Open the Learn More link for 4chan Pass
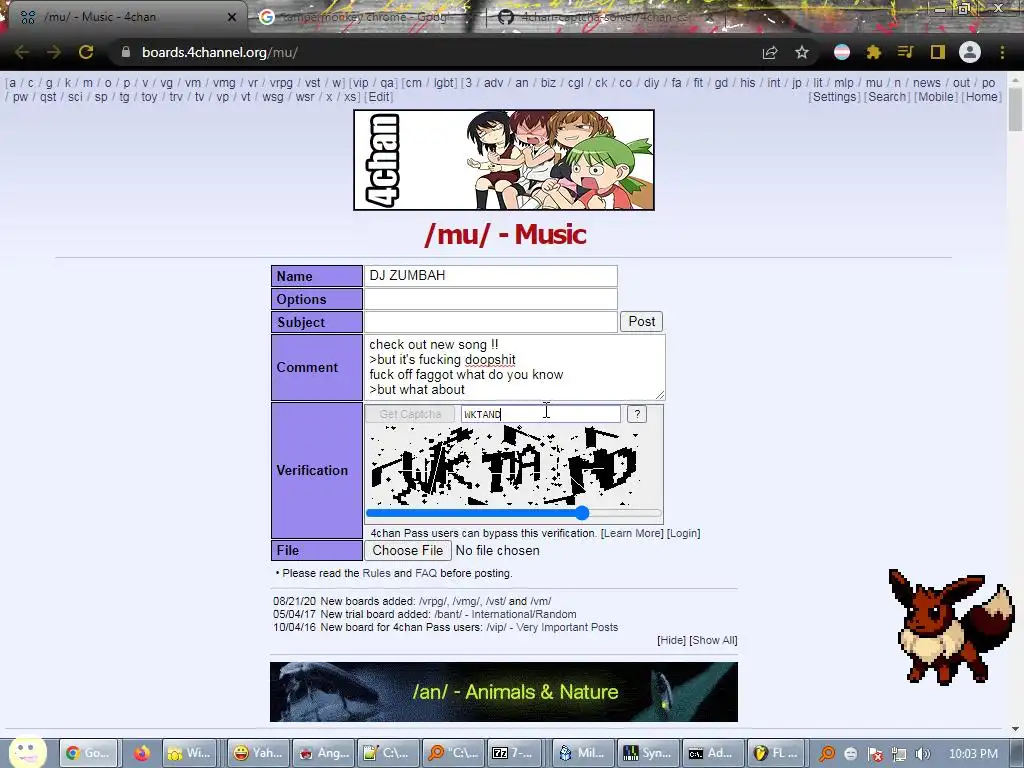 click(632, 533)
